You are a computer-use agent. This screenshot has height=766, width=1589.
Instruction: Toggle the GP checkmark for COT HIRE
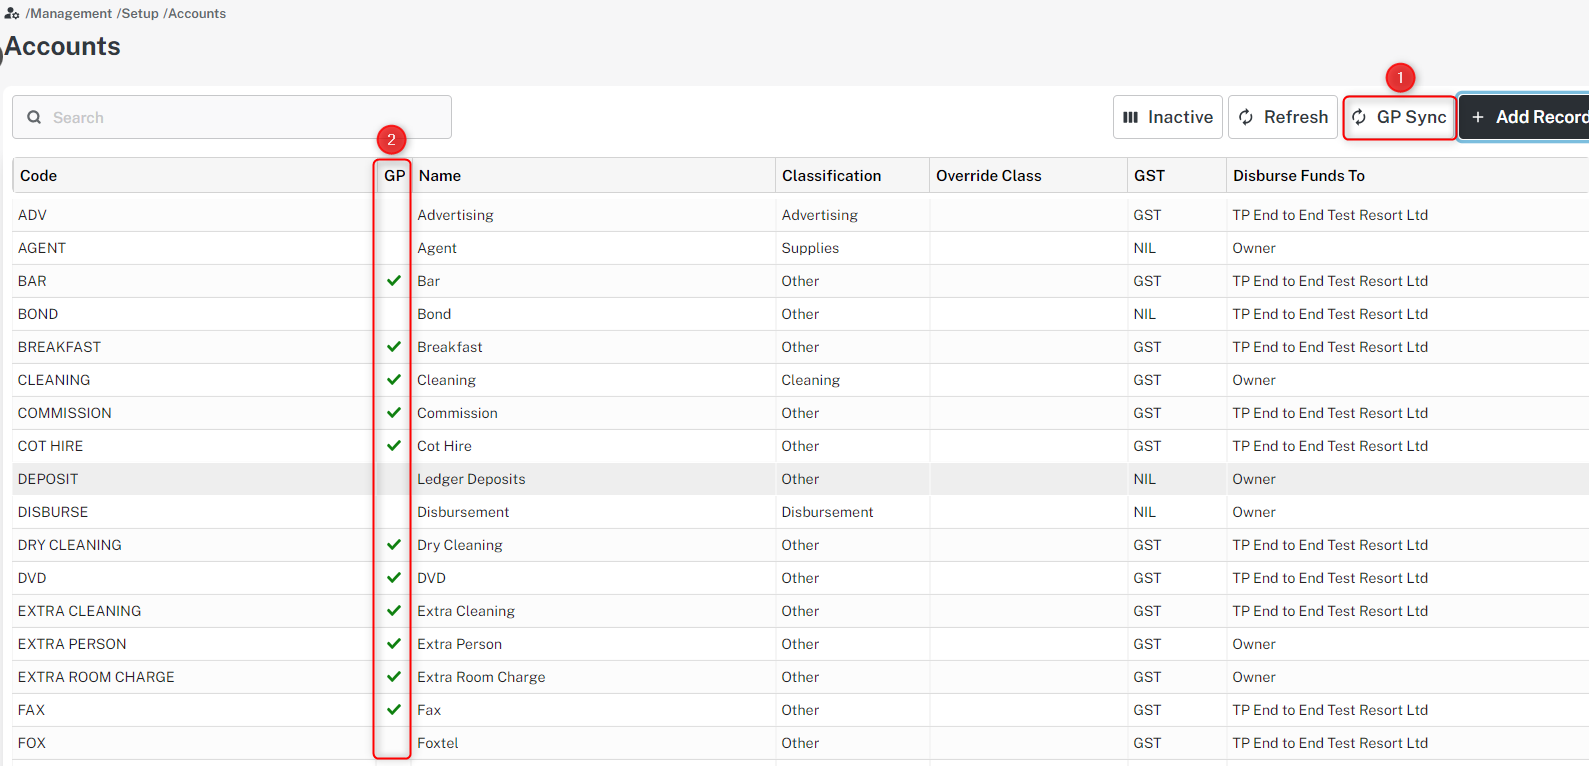pos(394,446)
